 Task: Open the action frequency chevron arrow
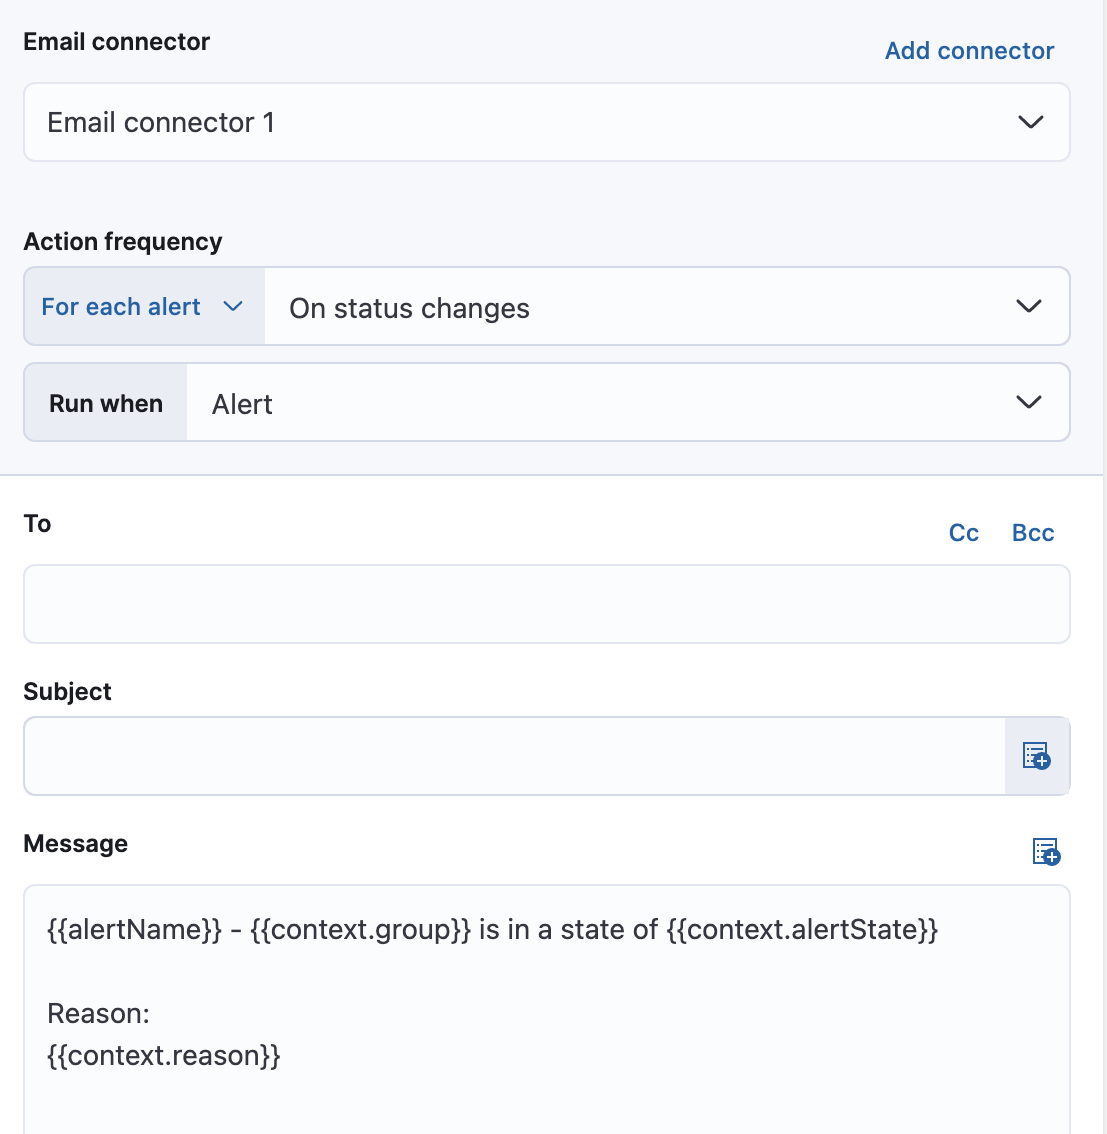tap(1027, 306)
